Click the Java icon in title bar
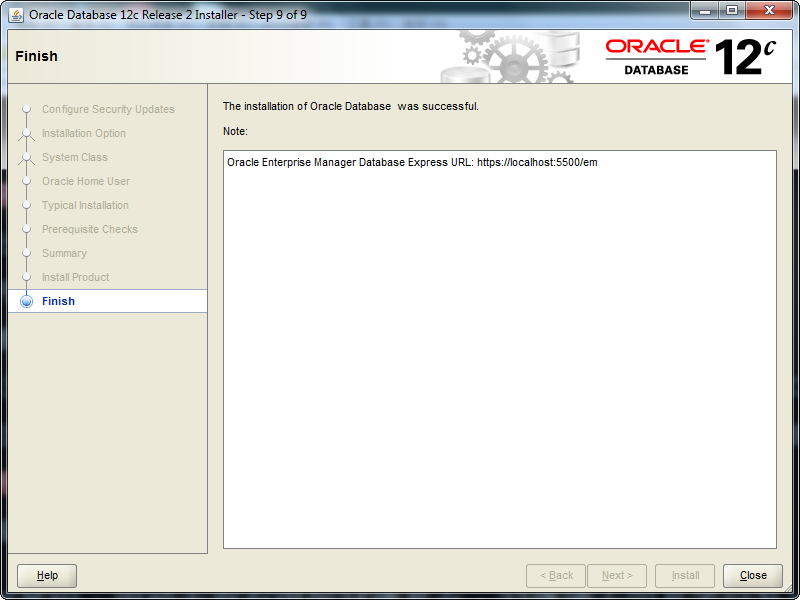The width and height of the screenshot is (800, 600). coord(16,15)
